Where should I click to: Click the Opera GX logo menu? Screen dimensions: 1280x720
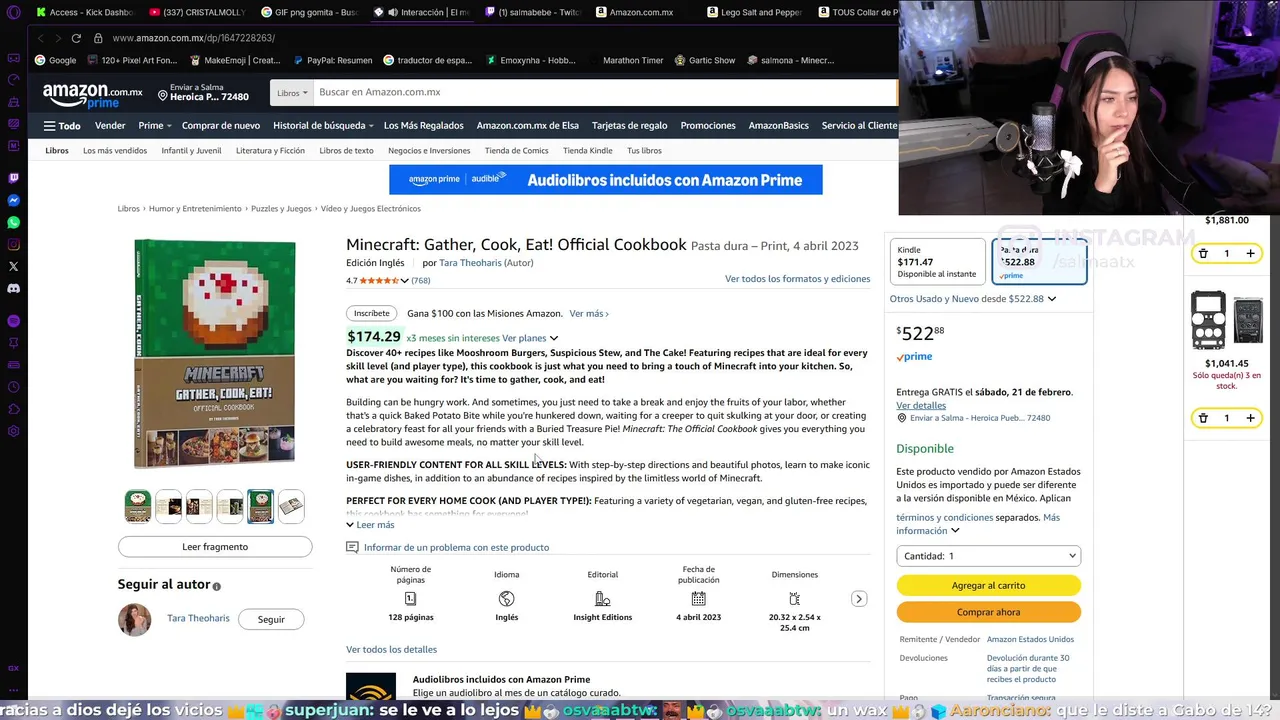click(13, 13)
